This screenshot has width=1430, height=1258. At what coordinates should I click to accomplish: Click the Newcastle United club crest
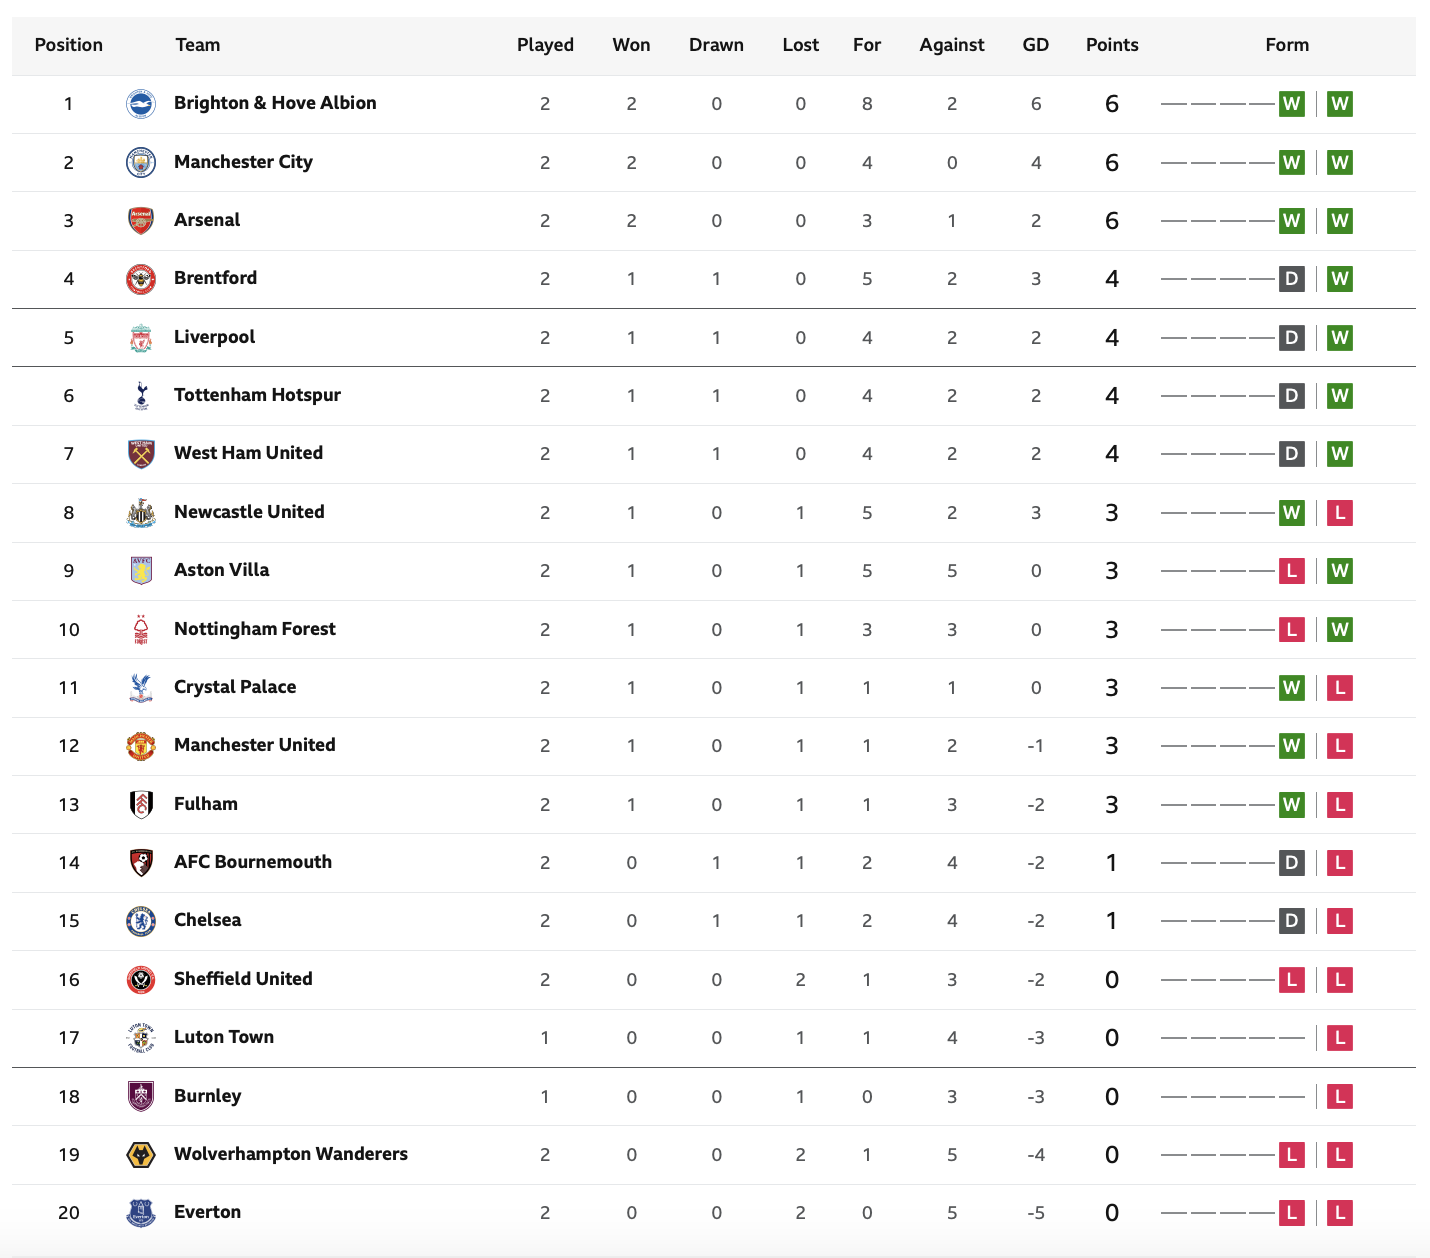(141, 513)
